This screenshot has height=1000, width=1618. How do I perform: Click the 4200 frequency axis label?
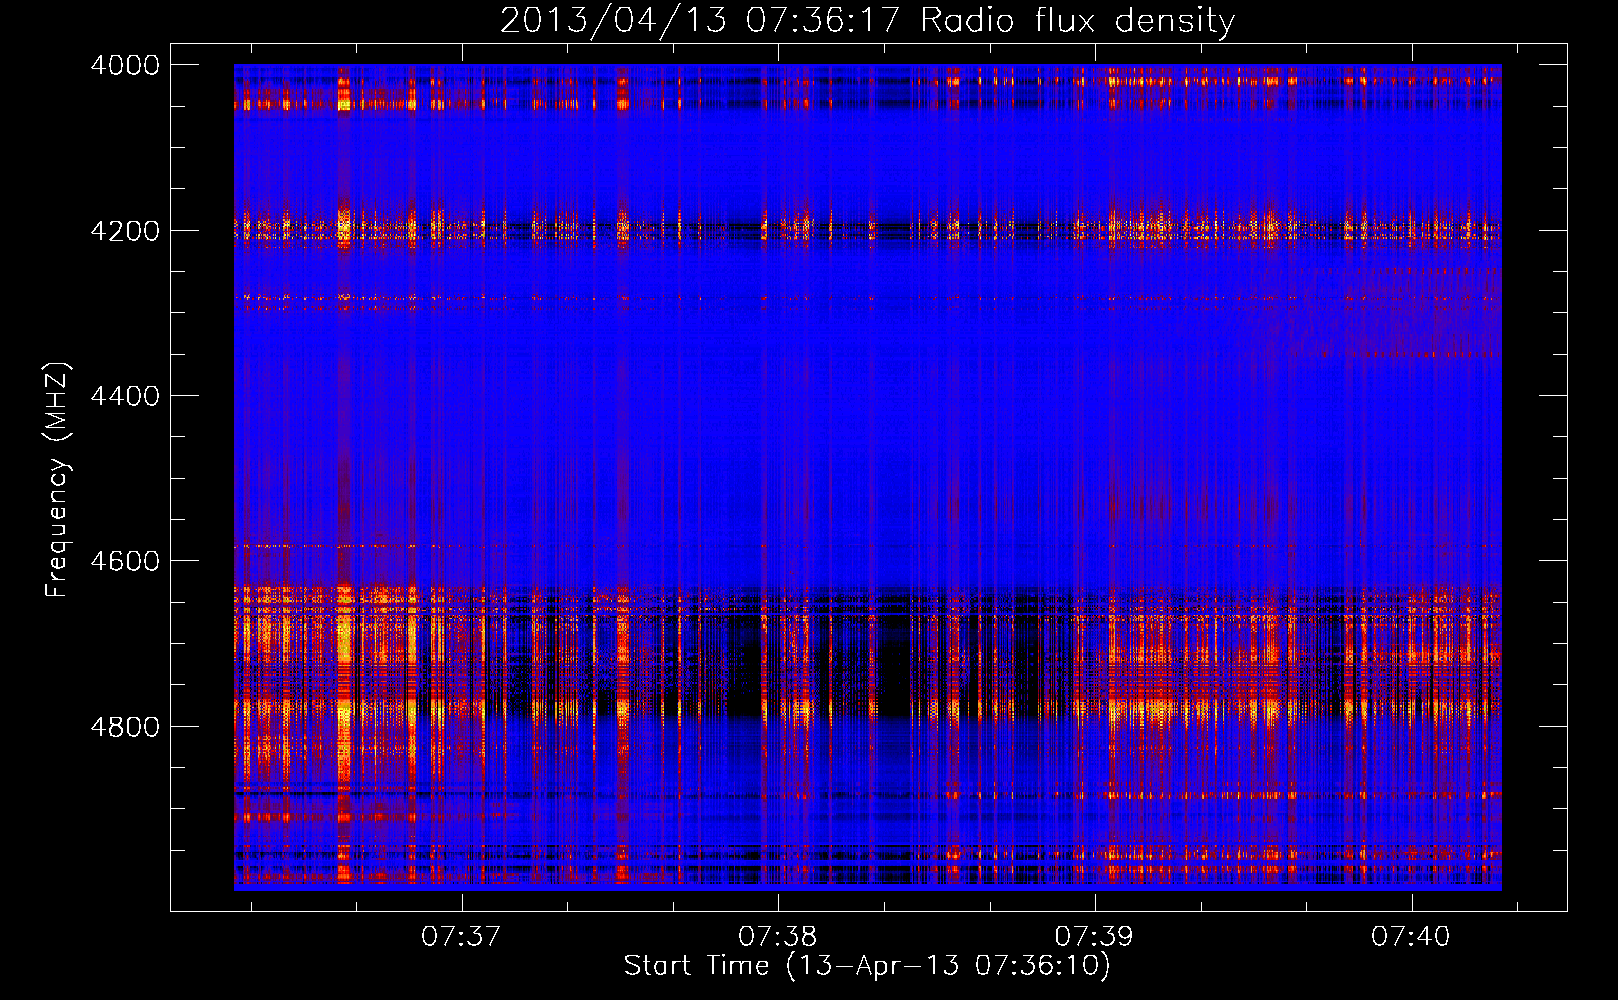pos(125,231)
